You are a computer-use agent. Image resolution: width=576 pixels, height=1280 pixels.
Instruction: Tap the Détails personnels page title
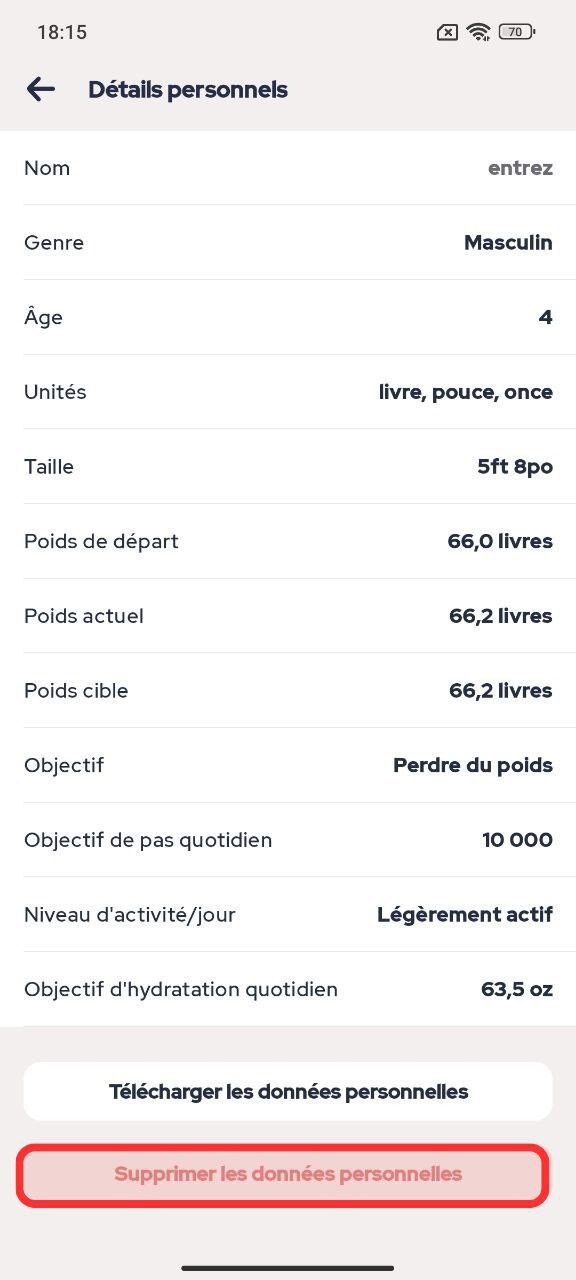click(188, 90)
